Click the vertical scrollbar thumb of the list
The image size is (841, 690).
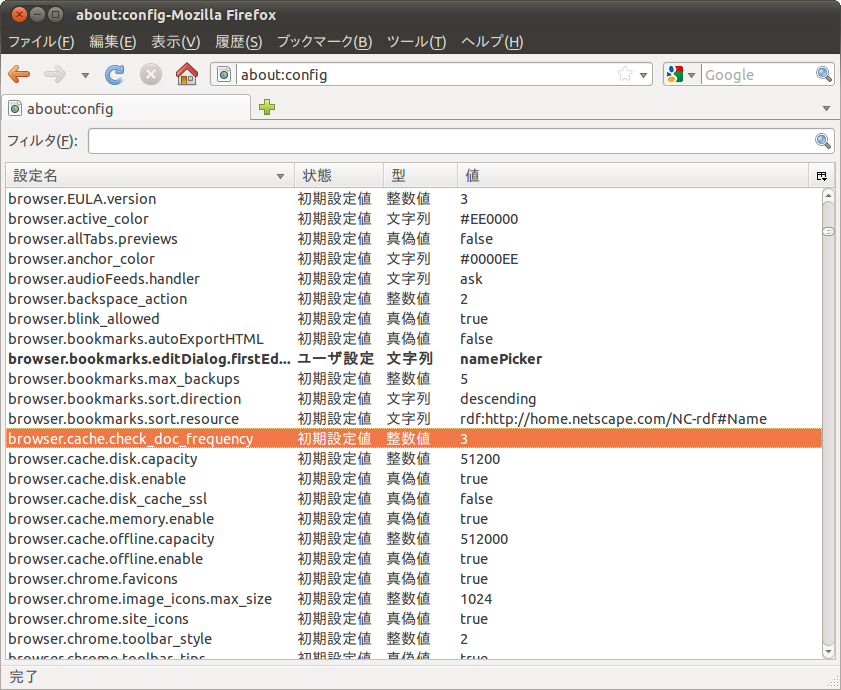[x=828, y=231]
